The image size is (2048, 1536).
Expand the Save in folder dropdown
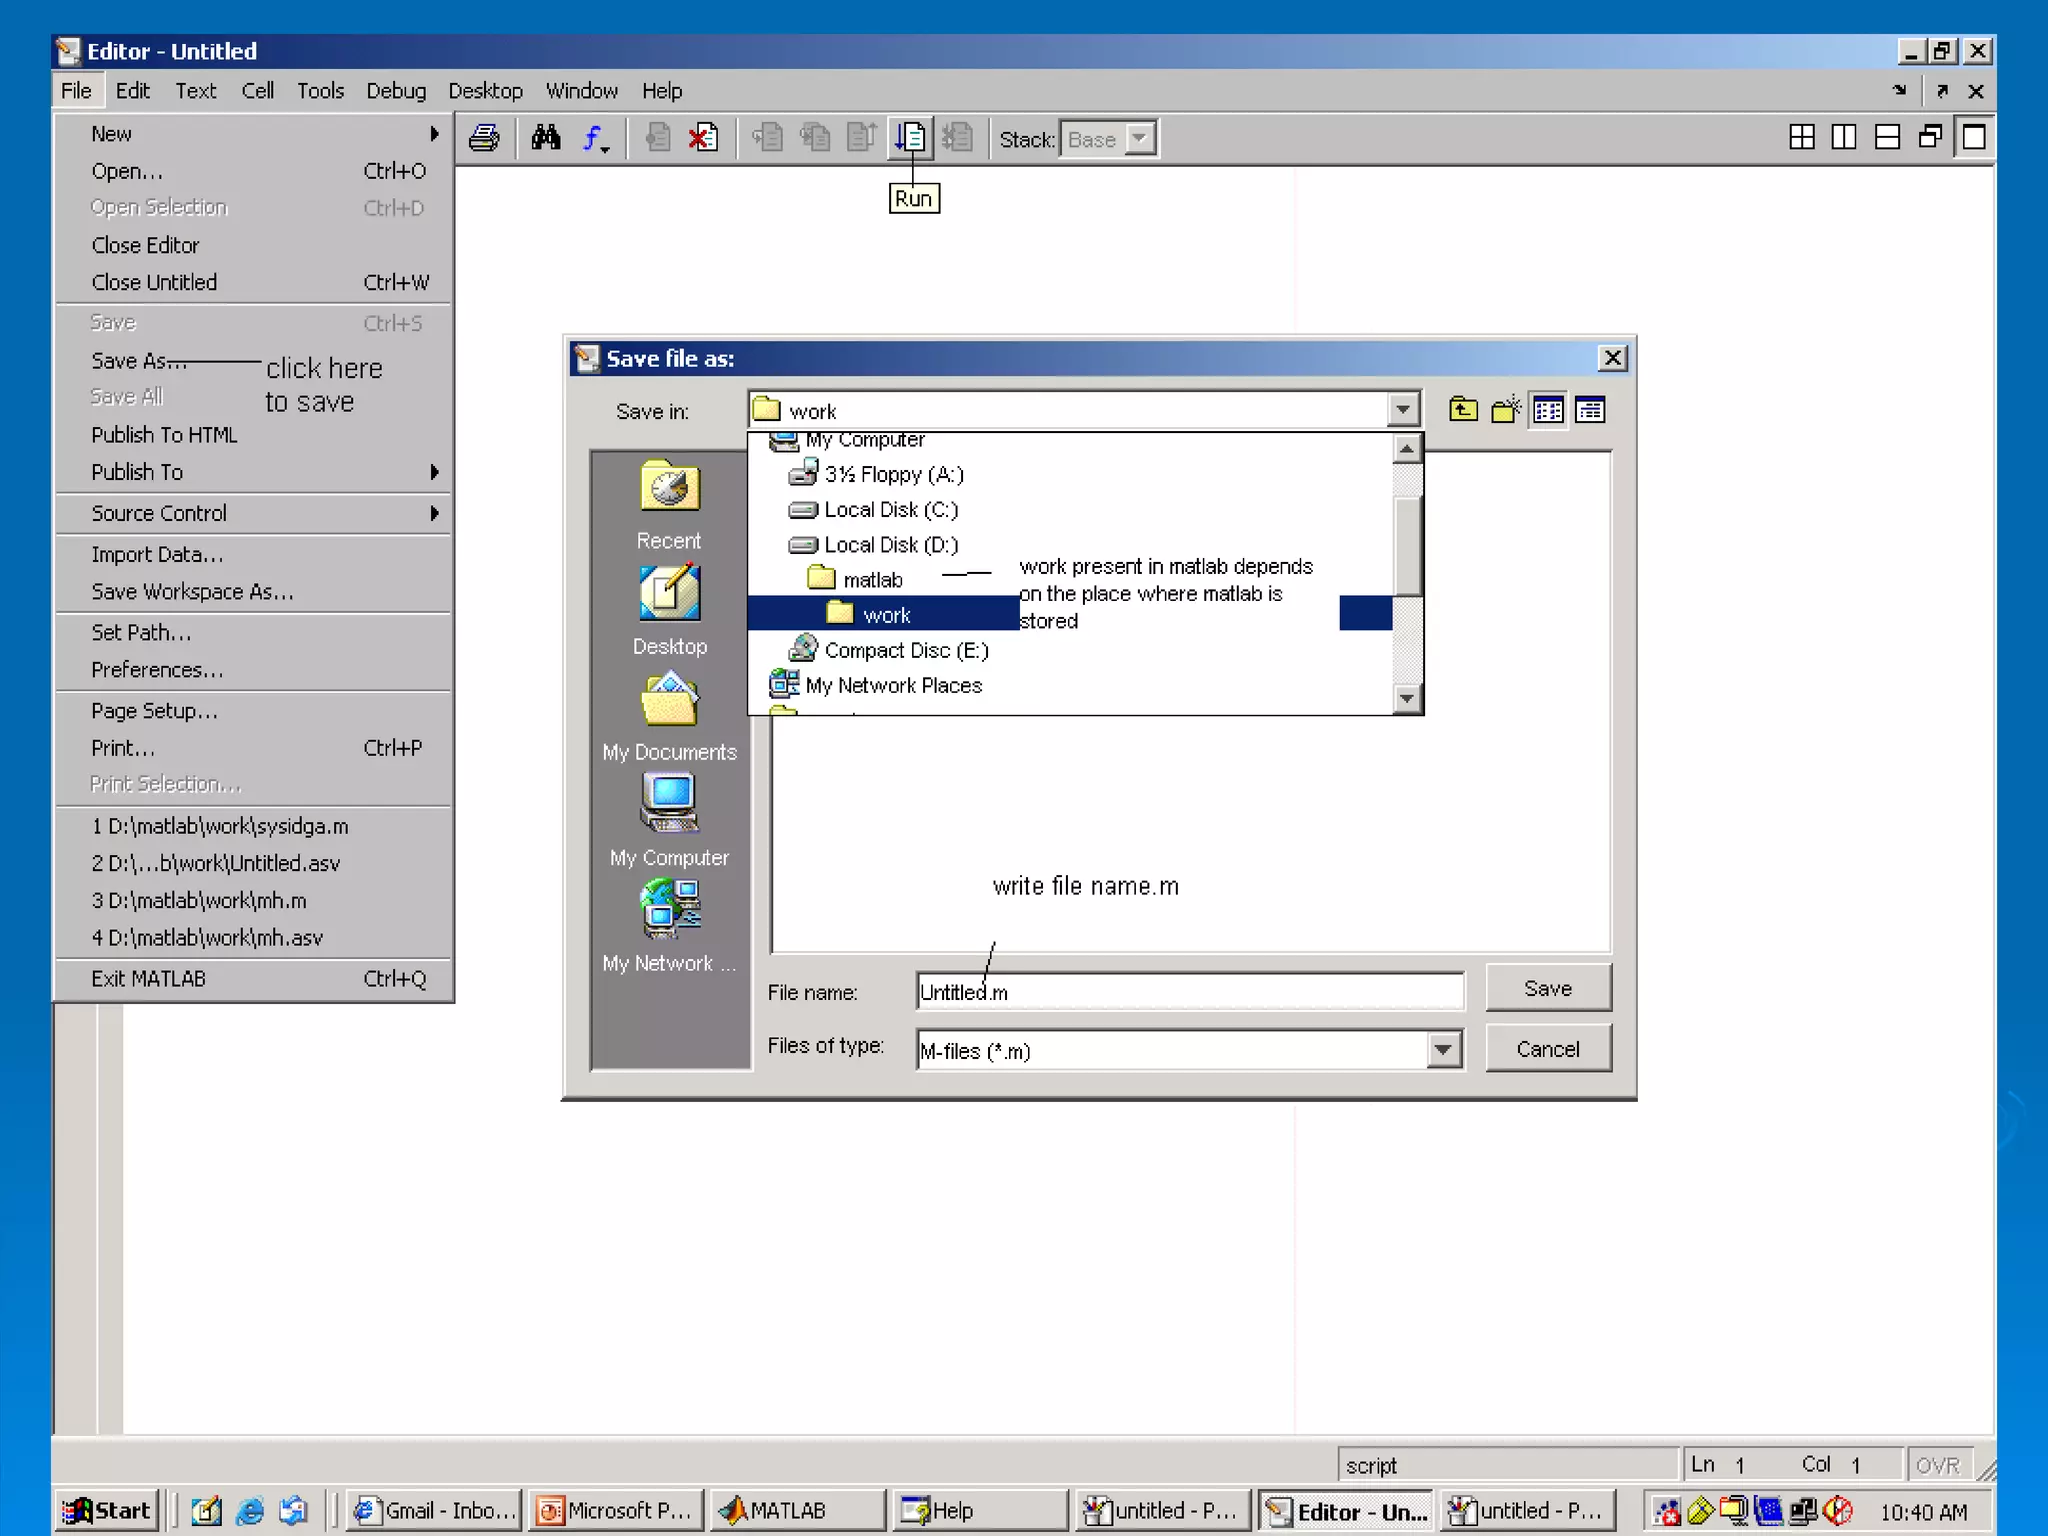[1403, 410]
